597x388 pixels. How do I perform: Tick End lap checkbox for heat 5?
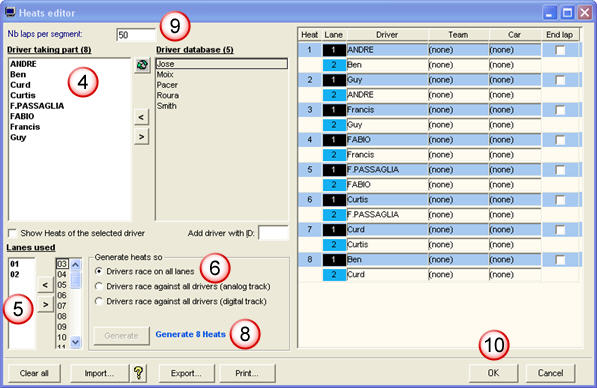click(x=560, y=170)
